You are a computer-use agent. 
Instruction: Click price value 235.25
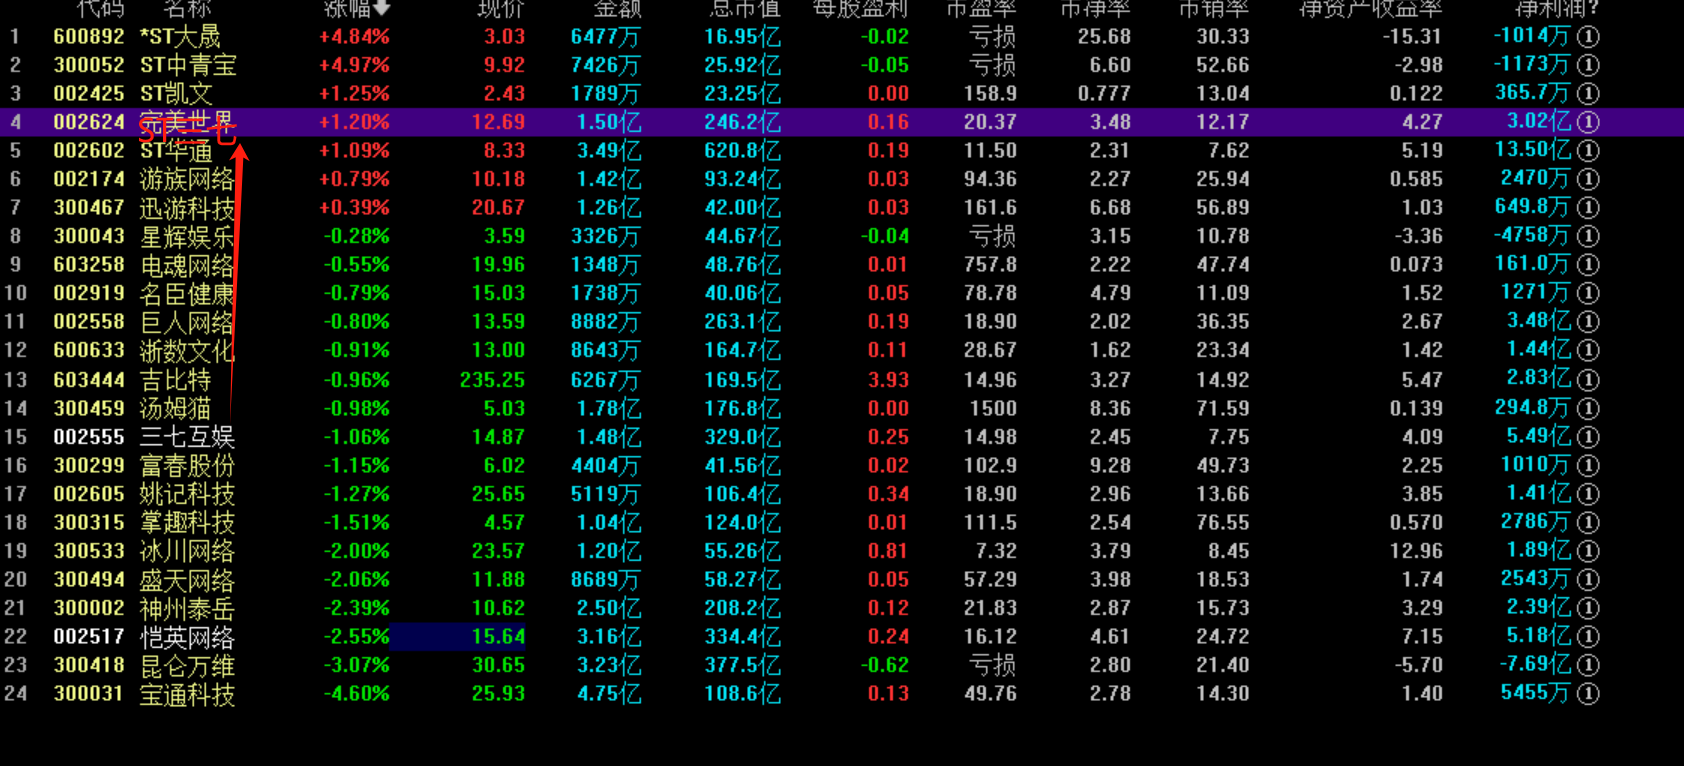[492, 380]
